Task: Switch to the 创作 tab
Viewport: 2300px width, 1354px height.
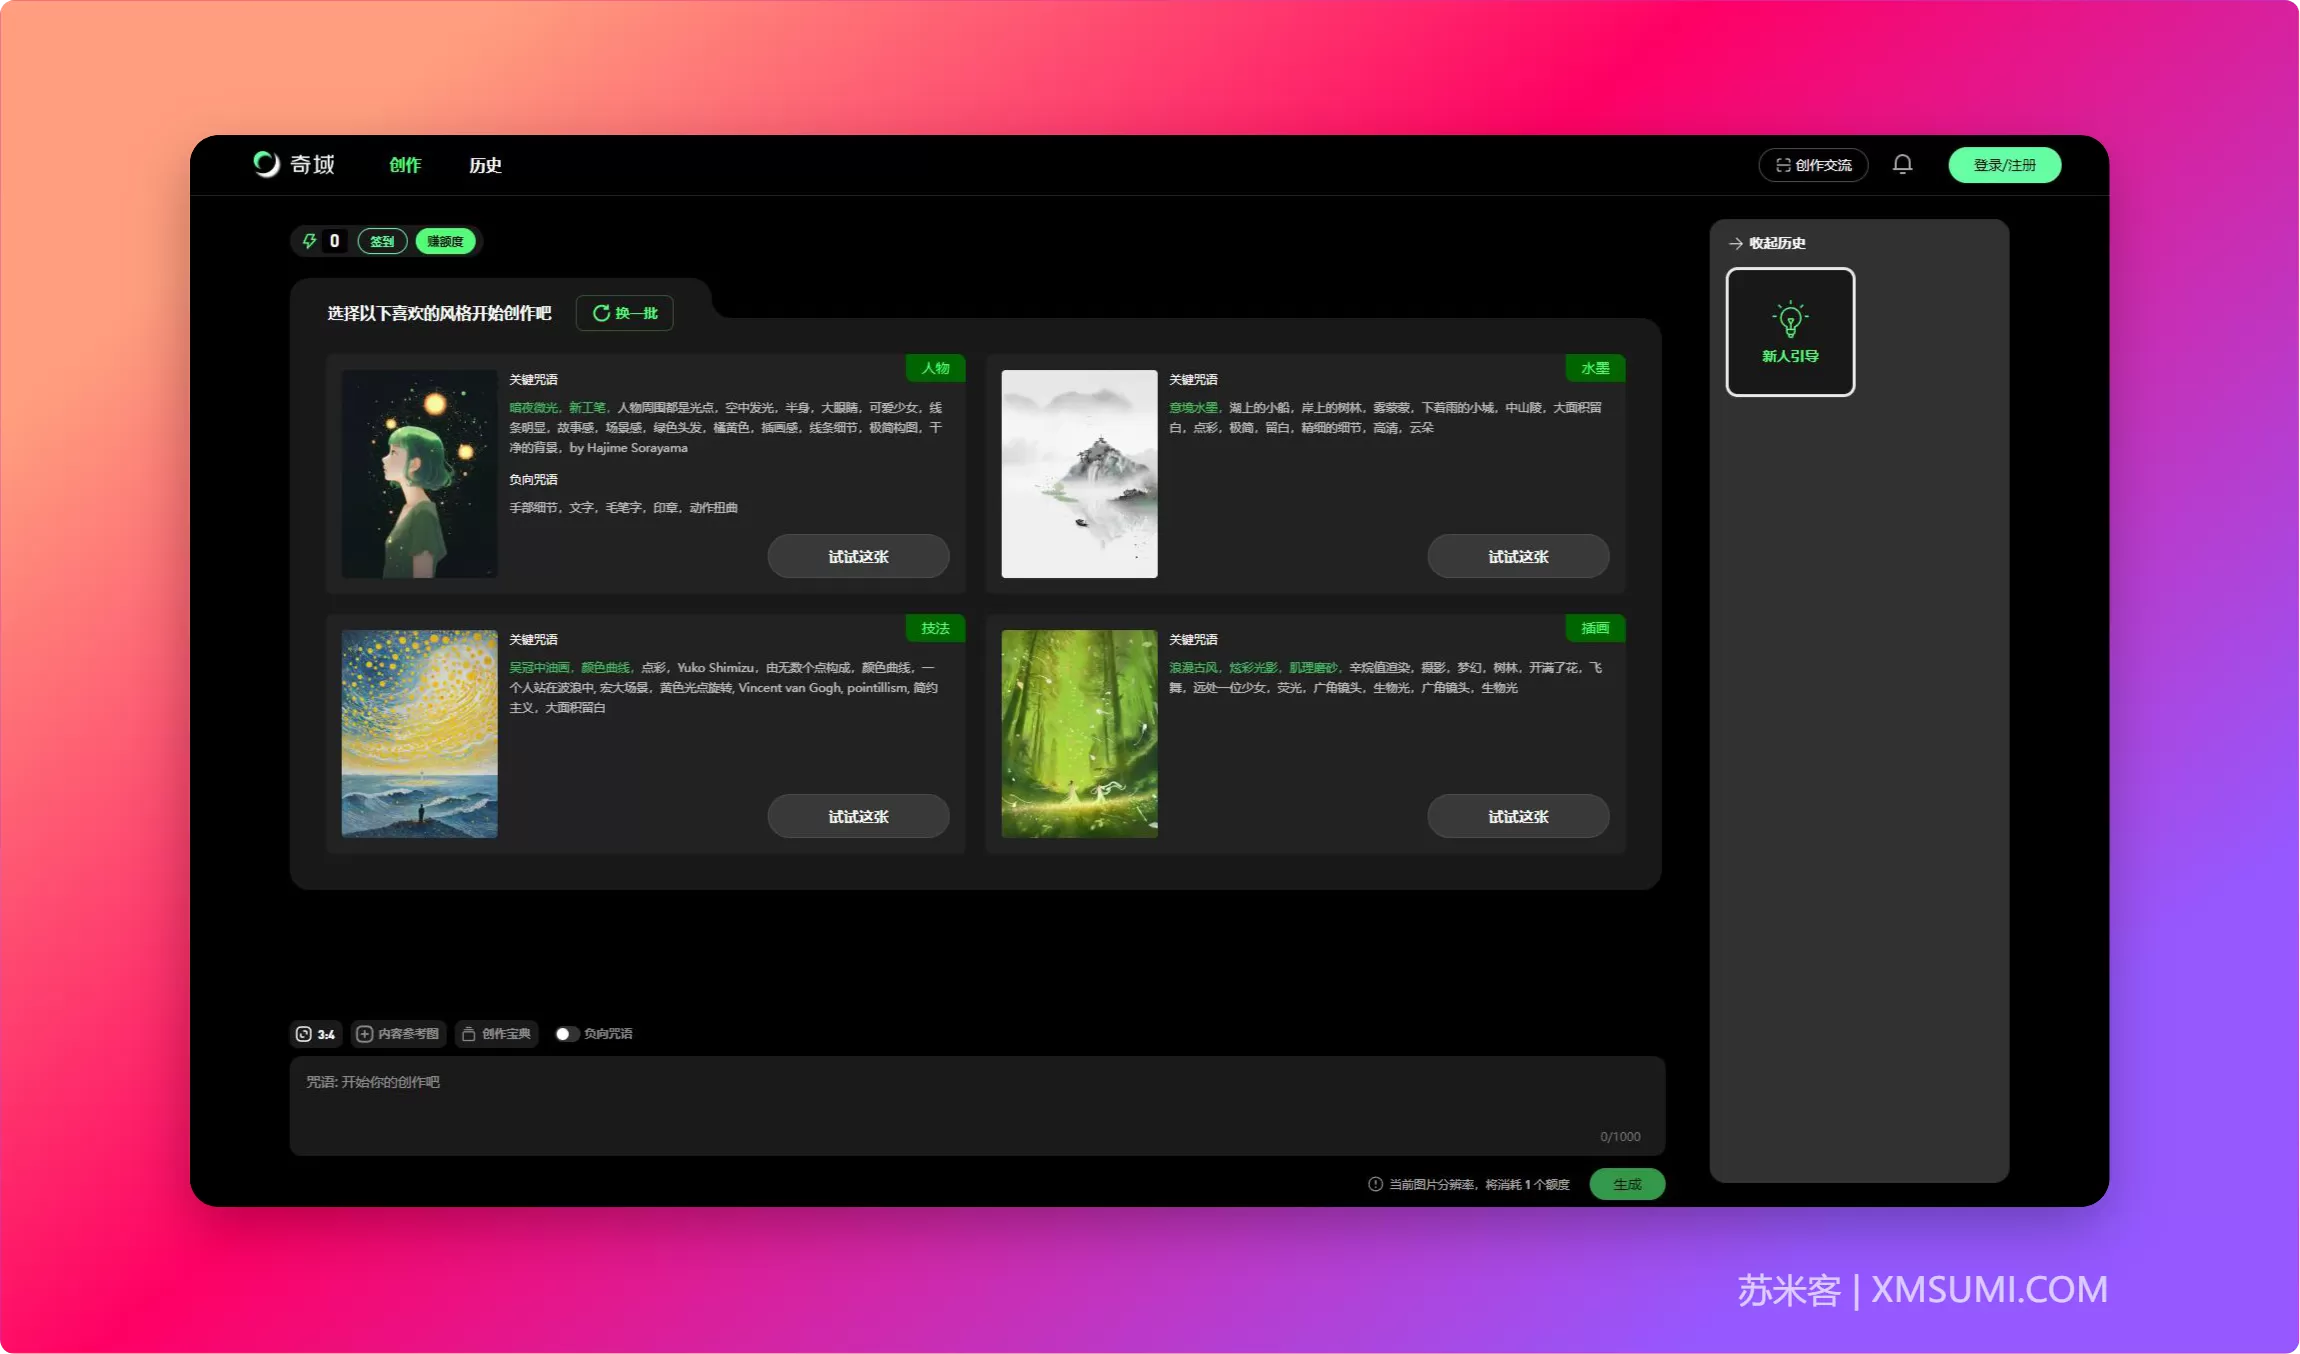Action: (405, 165)
